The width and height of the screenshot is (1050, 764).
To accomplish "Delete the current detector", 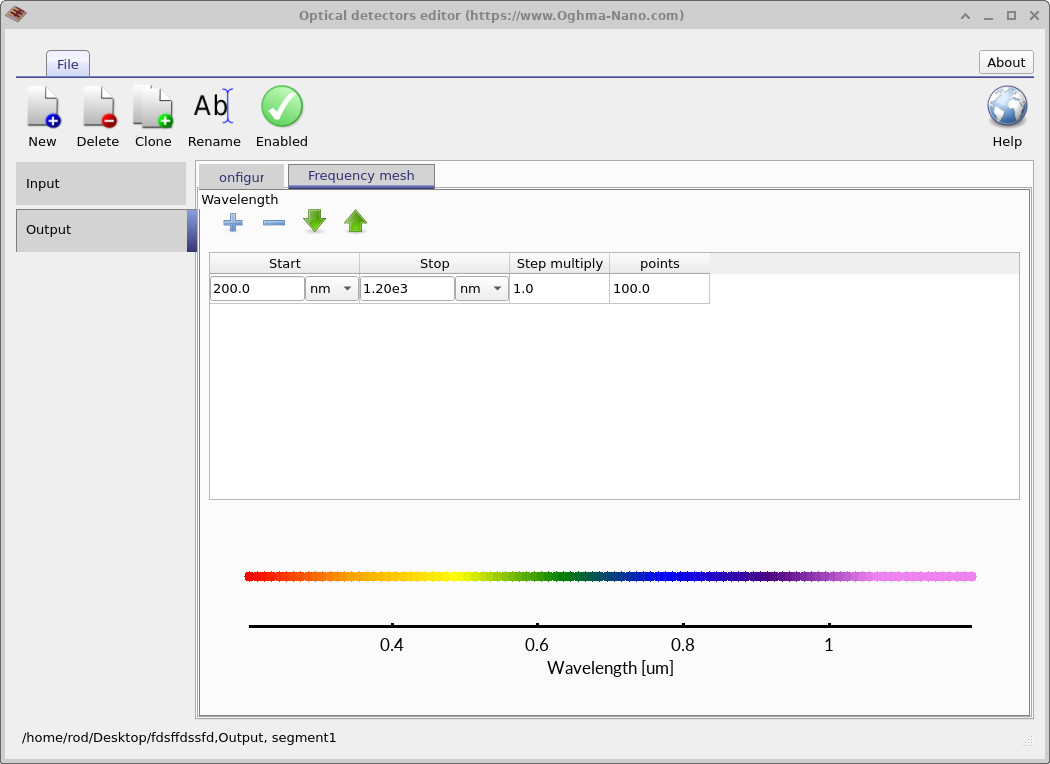I will (x=97, y=115).
